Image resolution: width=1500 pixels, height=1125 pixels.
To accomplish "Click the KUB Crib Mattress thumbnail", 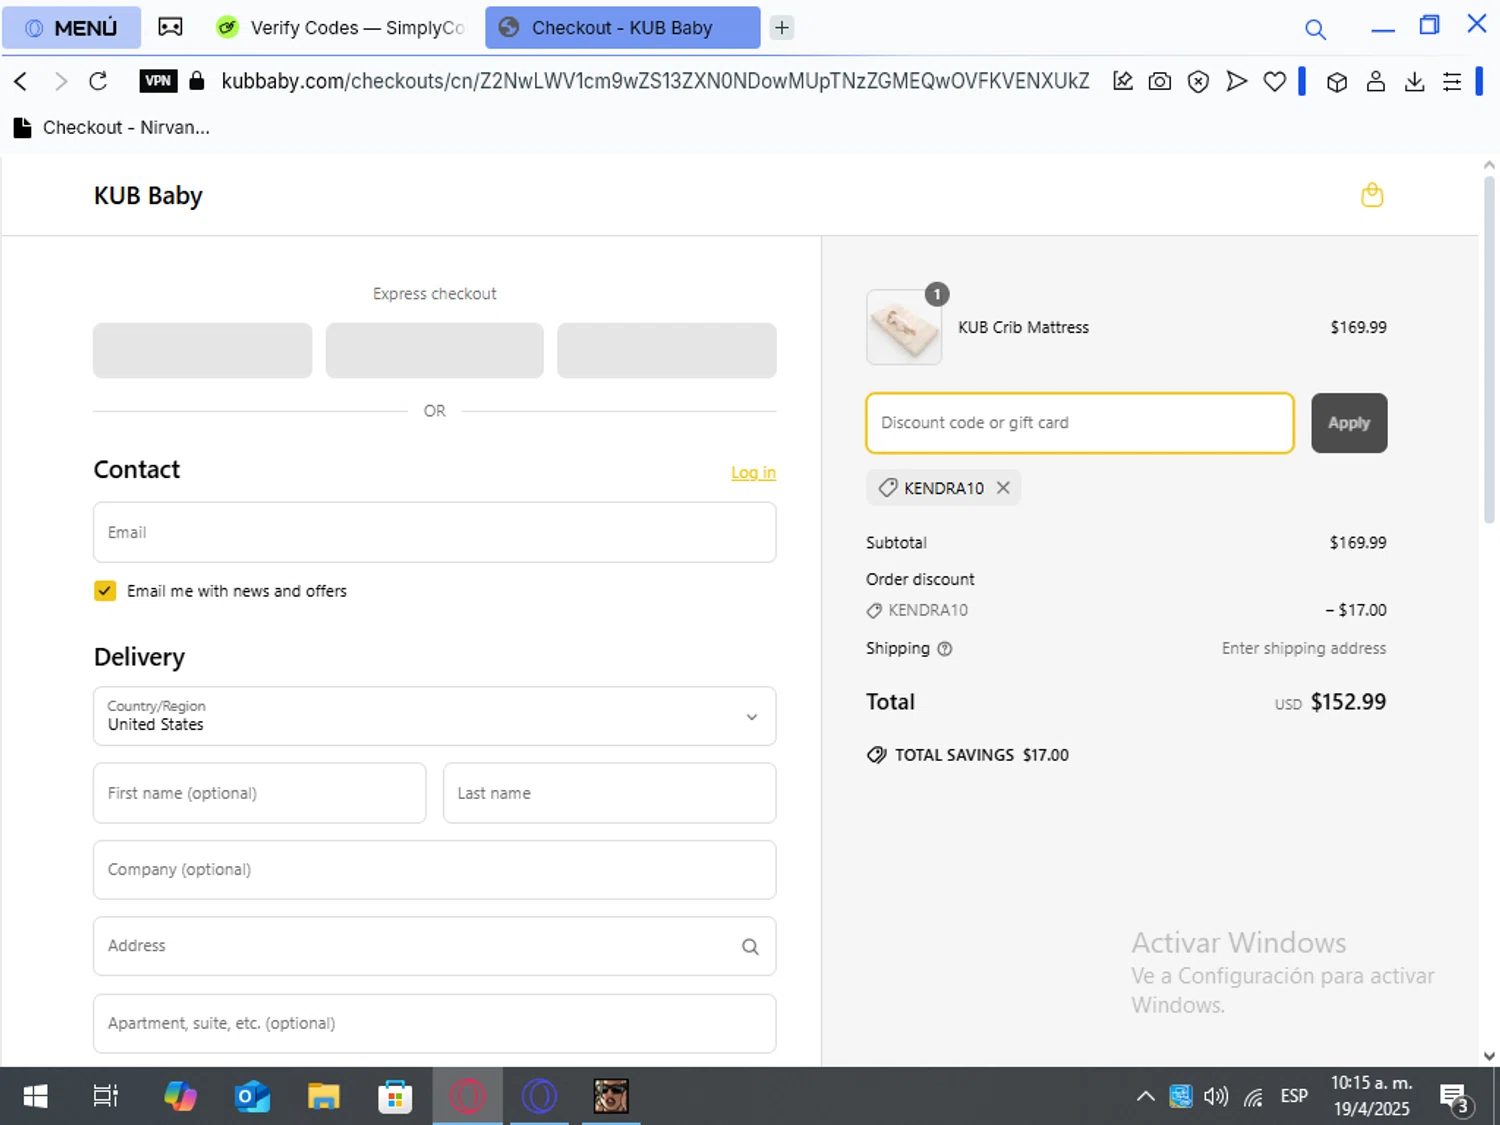I will 904,328.
